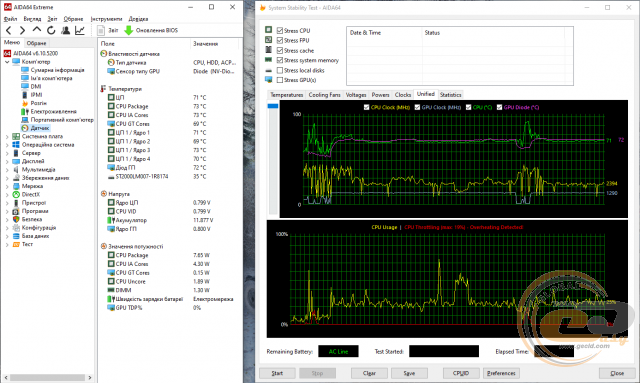Click the Up arrow toolbar icon
Image resolution: width=640 pixels, height=383 pixels.
pyautogui.click(x=37, y=29)
